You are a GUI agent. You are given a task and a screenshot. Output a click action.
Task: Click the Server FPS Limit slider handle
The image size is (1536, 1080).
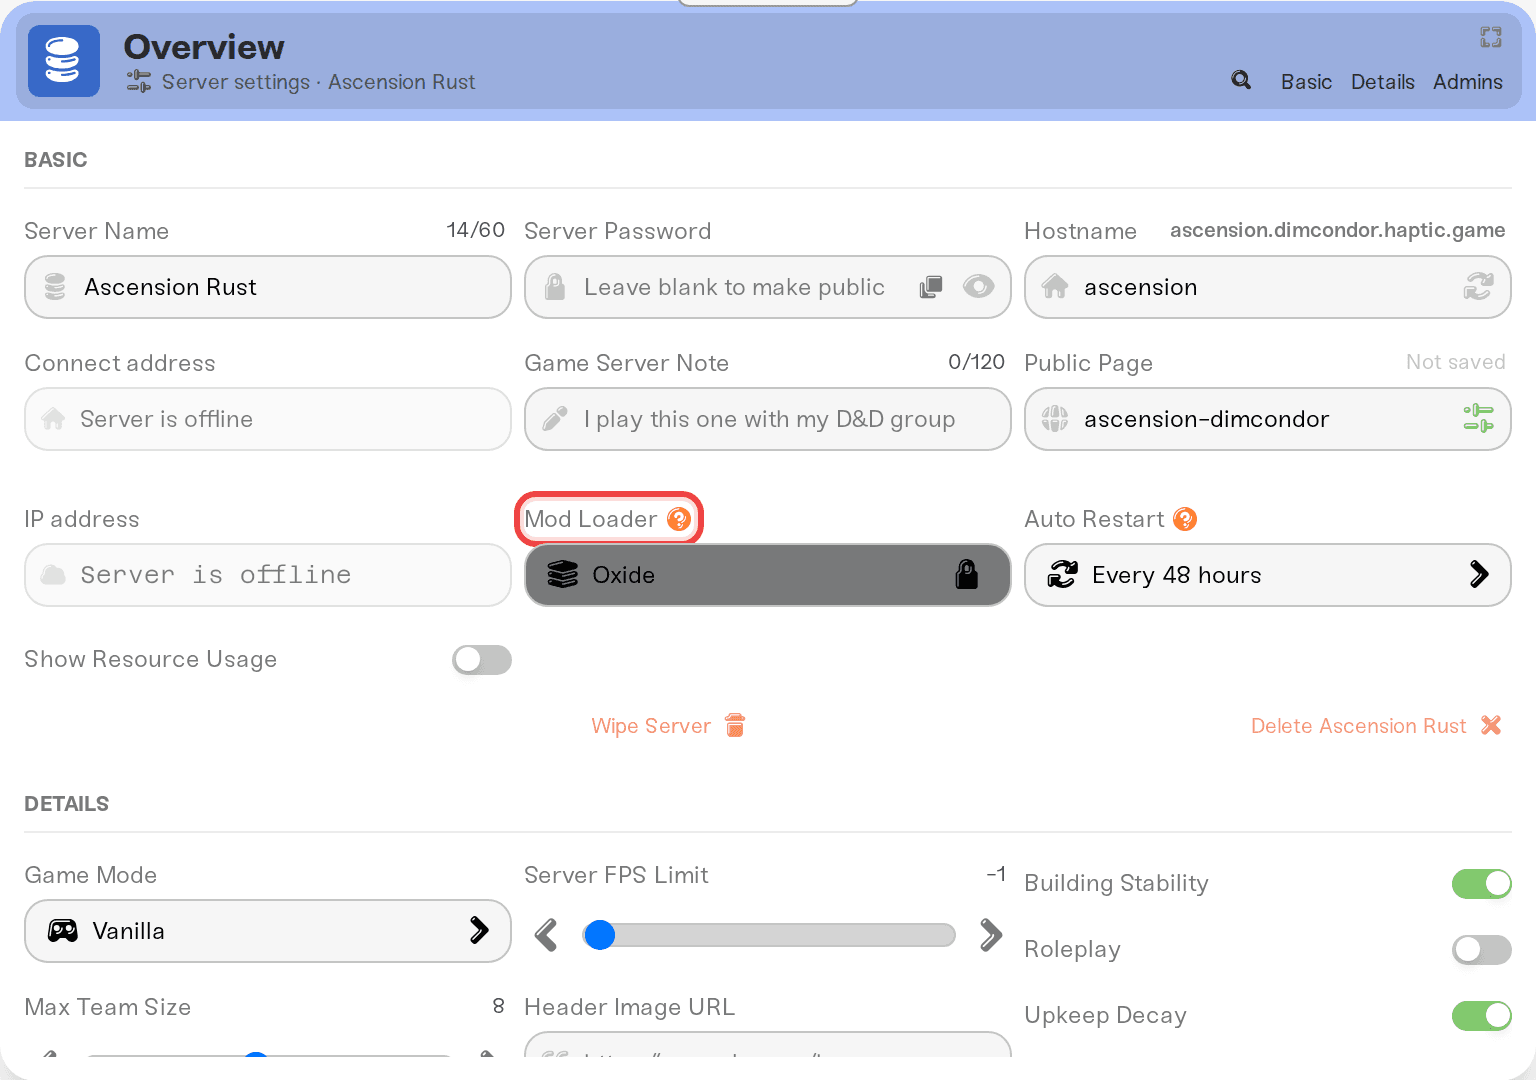coord(600,935)
